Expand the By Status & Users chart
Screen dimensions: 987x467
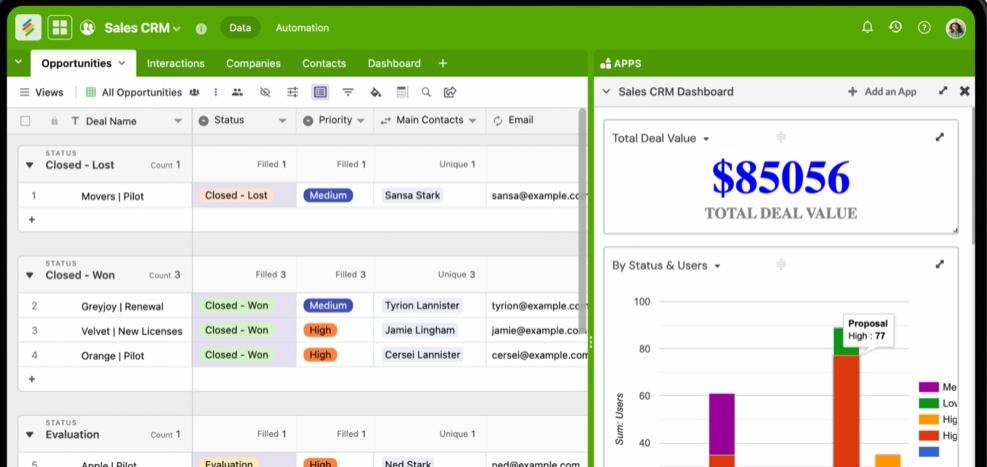point(940,264)
